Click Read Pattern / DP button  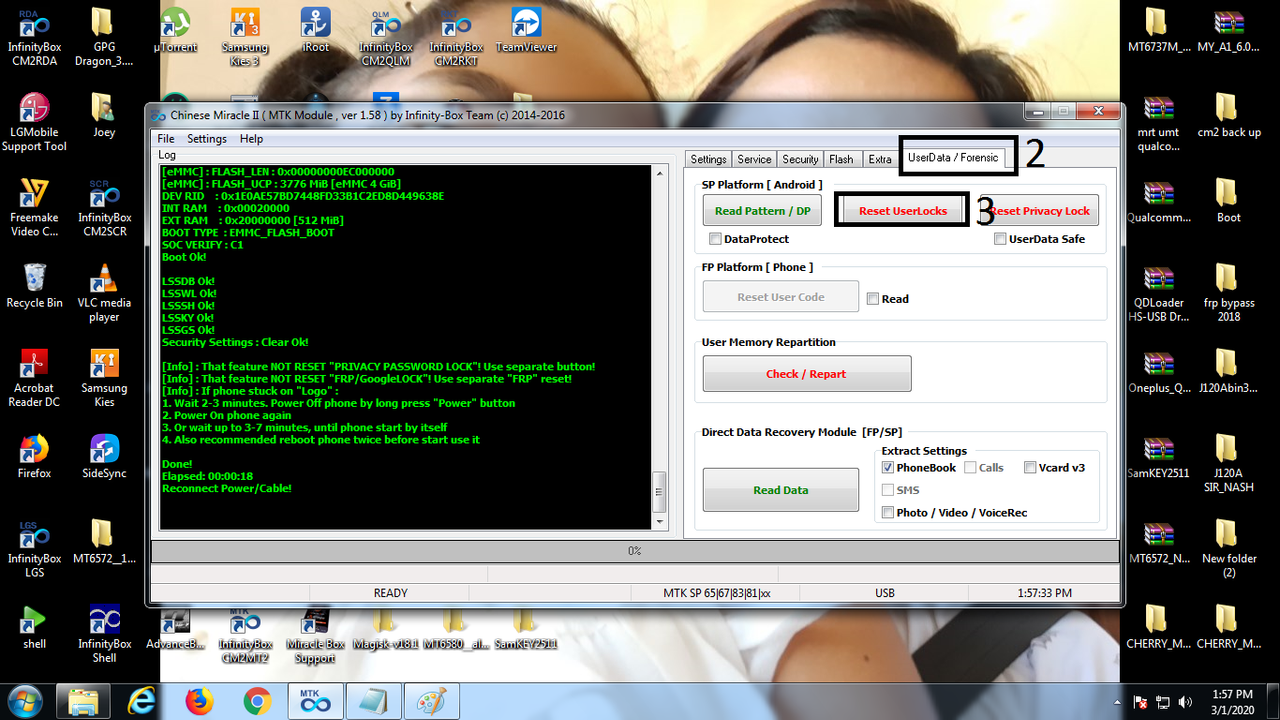point(763,211)
